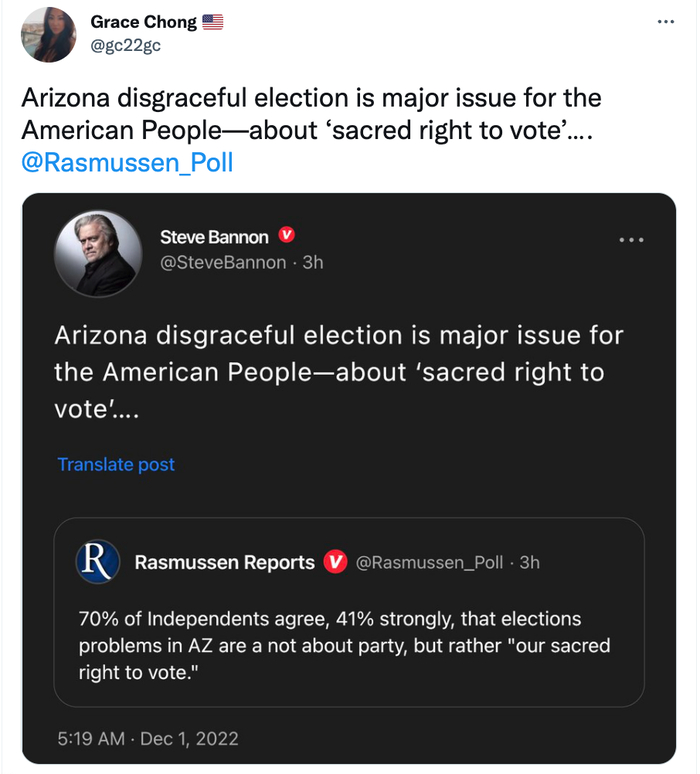Image resolution: width=700 pixels, height=774 pixels.
Task: Click the Steve Bannon display name
Action: click(x=214, y=237)
